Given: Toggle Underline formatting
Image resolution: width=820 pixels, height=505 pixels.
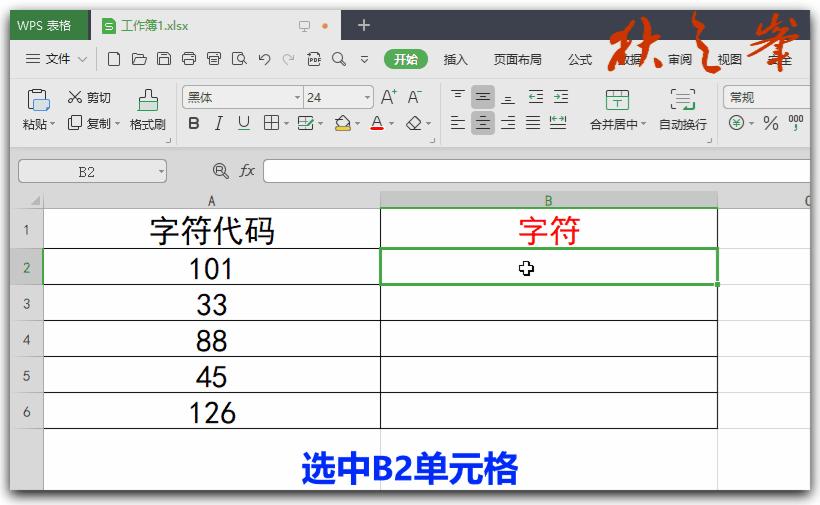Looking at the screenshot, I should point(244,123).
